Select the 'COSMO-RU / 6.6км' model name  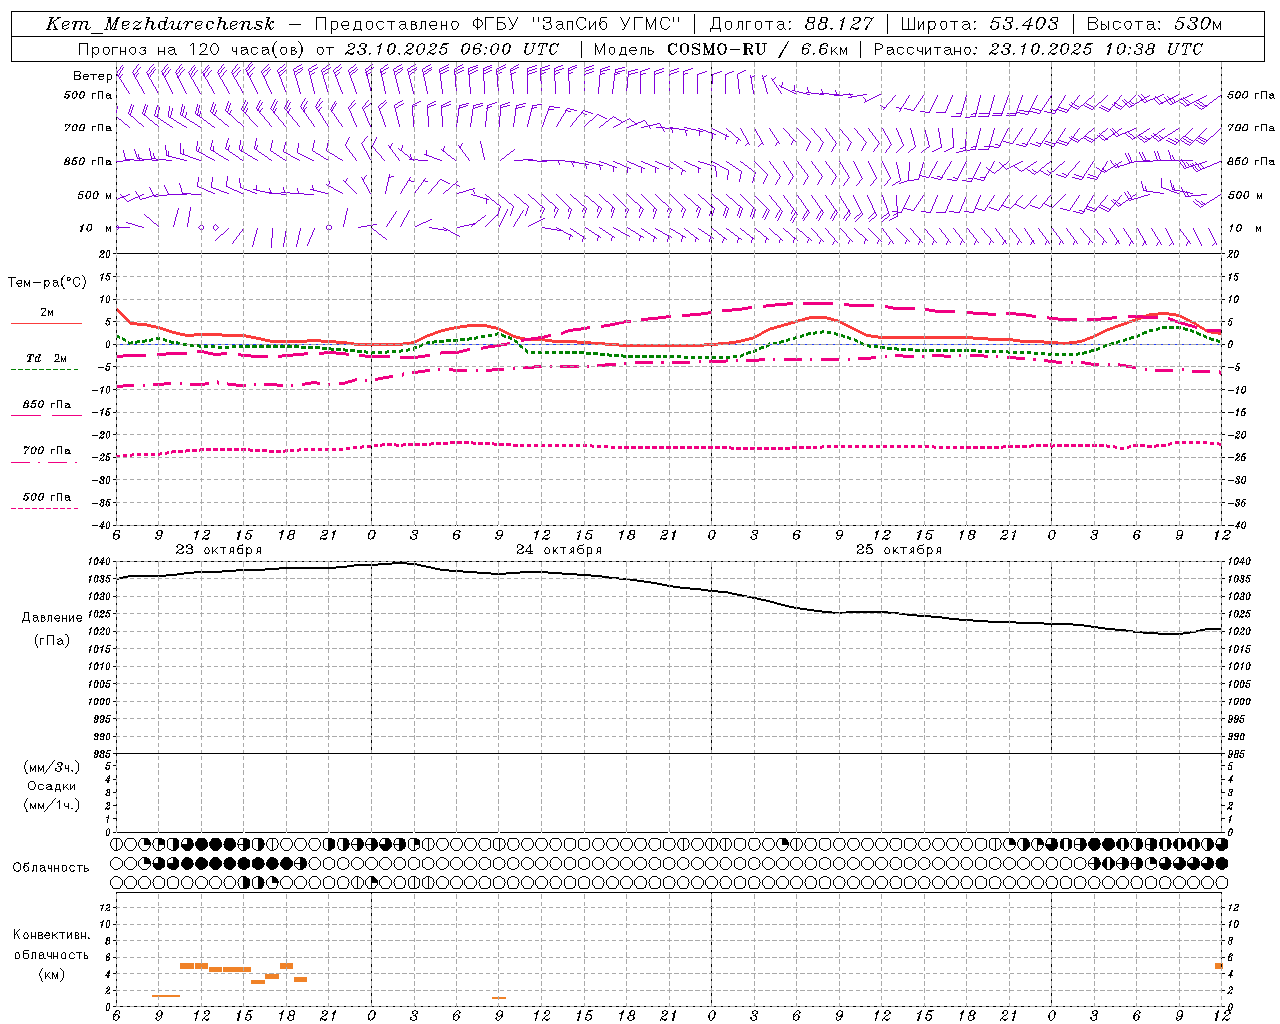pos(757,49)
